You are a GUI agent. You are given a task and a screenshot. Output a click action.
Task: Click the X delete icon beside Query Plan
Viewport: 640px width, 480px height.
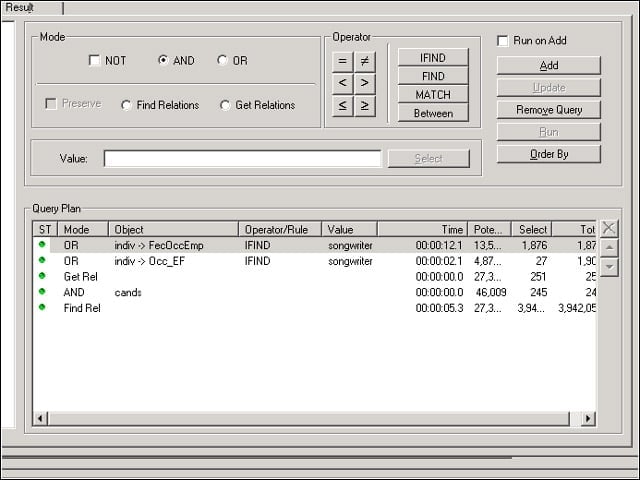click(x=609, y=228)
